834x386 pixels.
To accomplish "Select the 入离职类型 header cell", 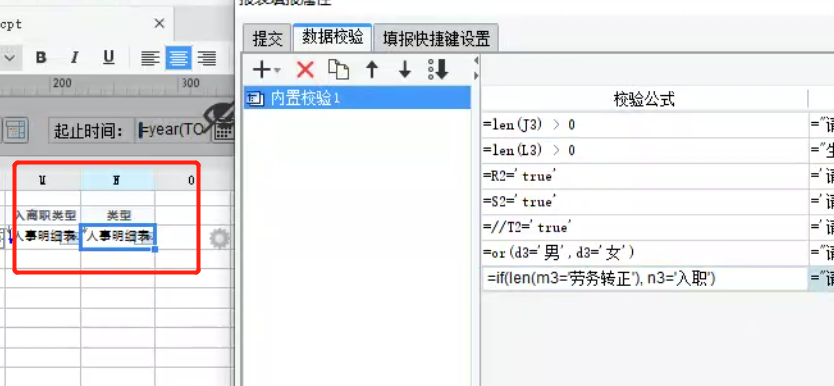I will click(x=44, y=215).
